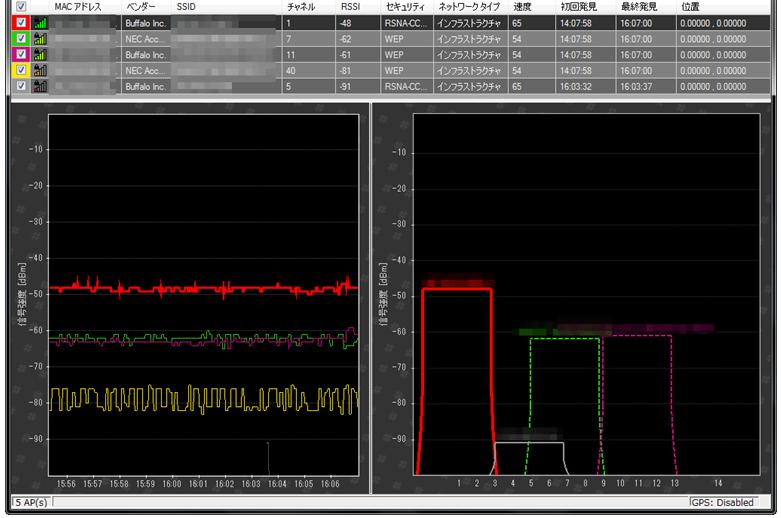Select RSSI value -61 cell
Viewport: 781px width, 518px height.
pos(345,55)
